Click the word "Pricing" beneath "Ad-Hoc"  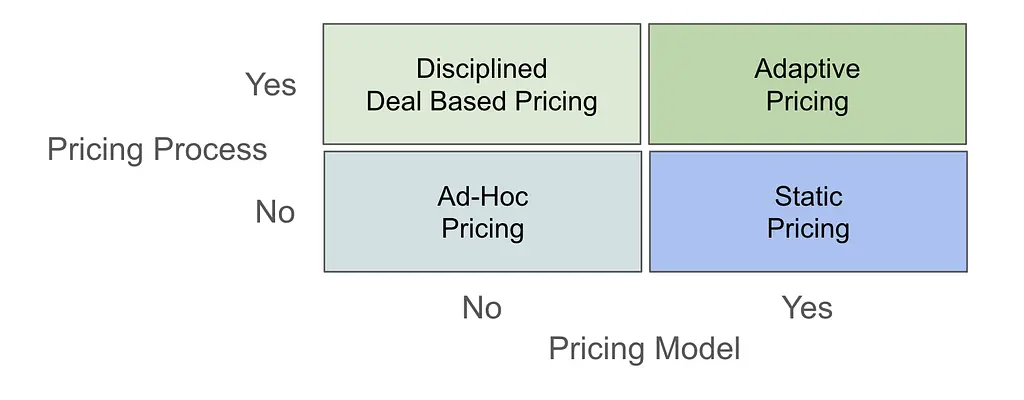pos(483,228)
